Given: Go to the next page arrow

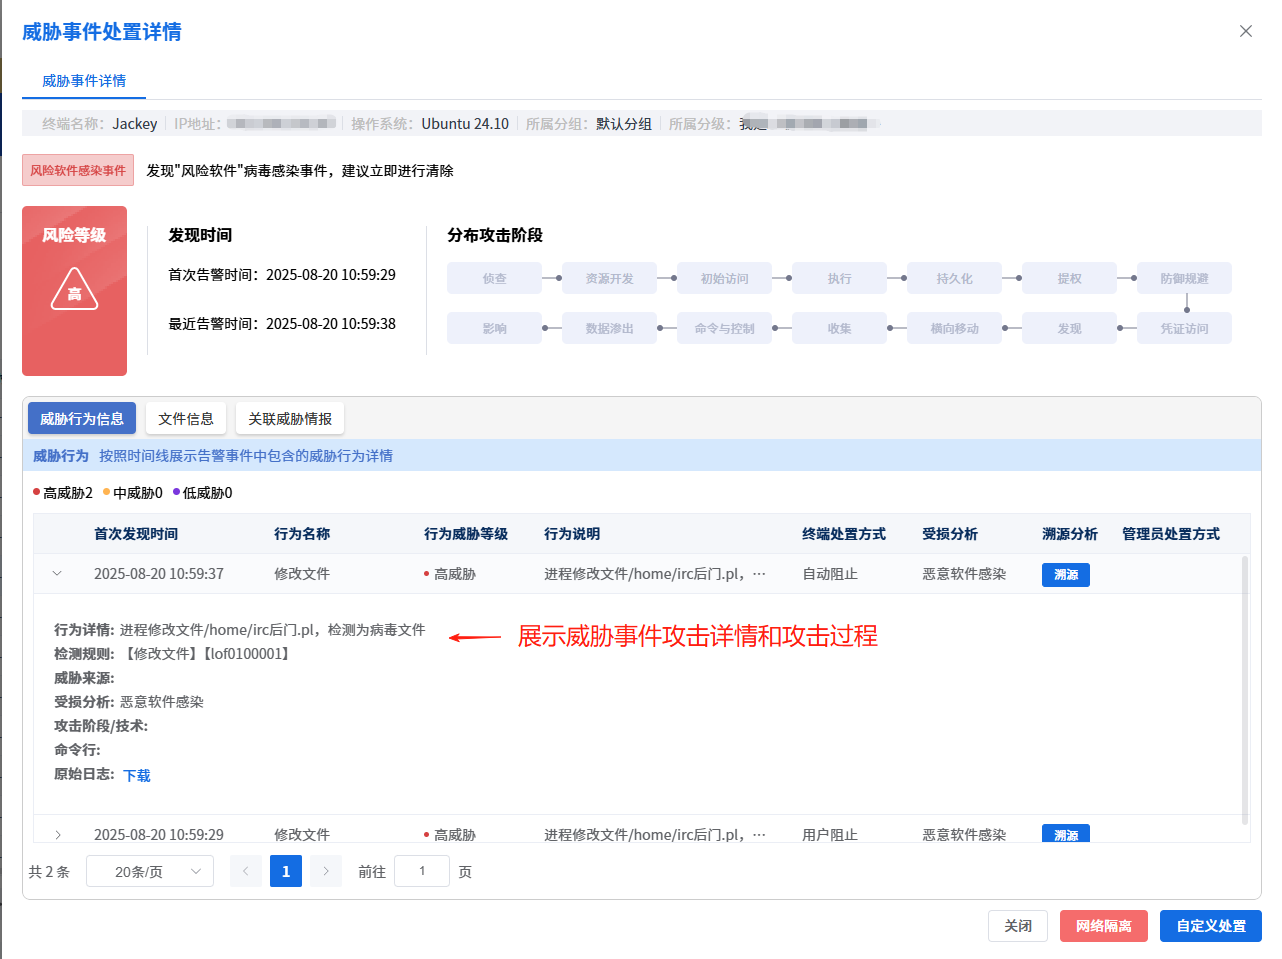Looking at the screenshot, I should pyautogui.click(x=326, y=872).
